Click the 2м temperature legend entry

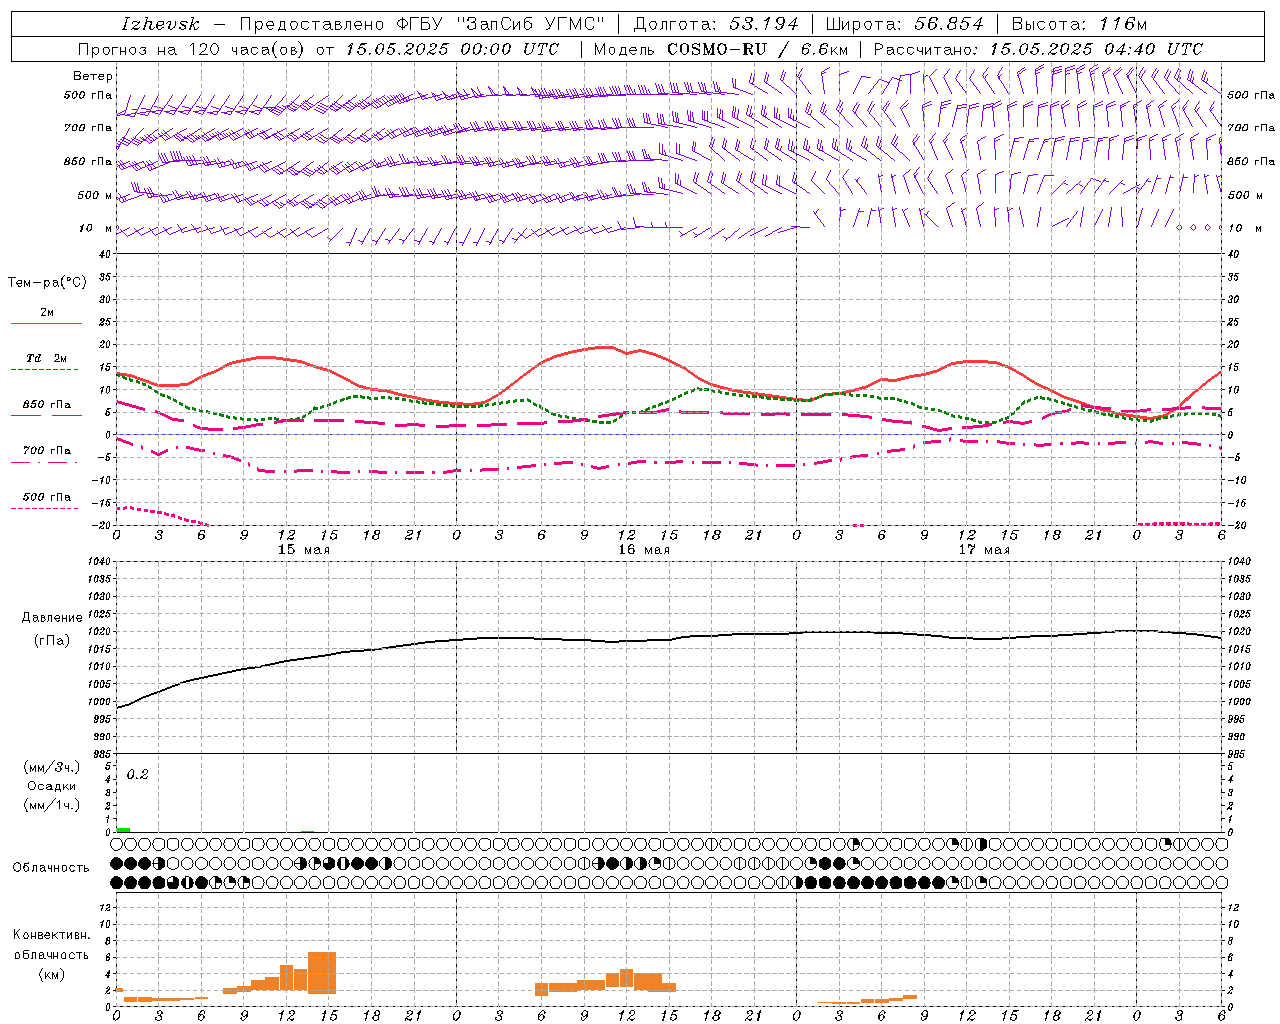[x=47, y=313]
